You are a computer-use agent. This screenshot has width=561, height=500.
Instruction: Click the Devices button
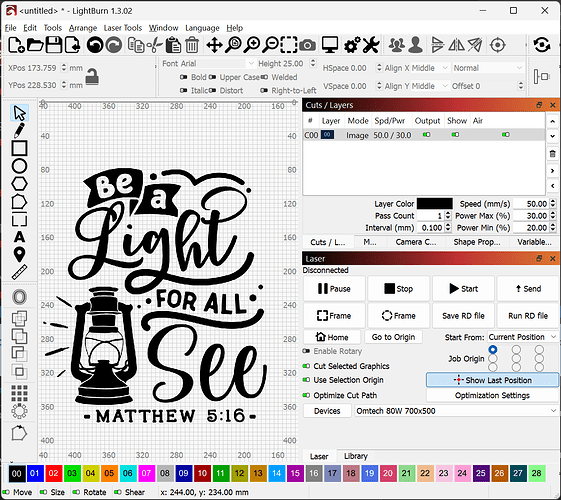coord(327,411)
